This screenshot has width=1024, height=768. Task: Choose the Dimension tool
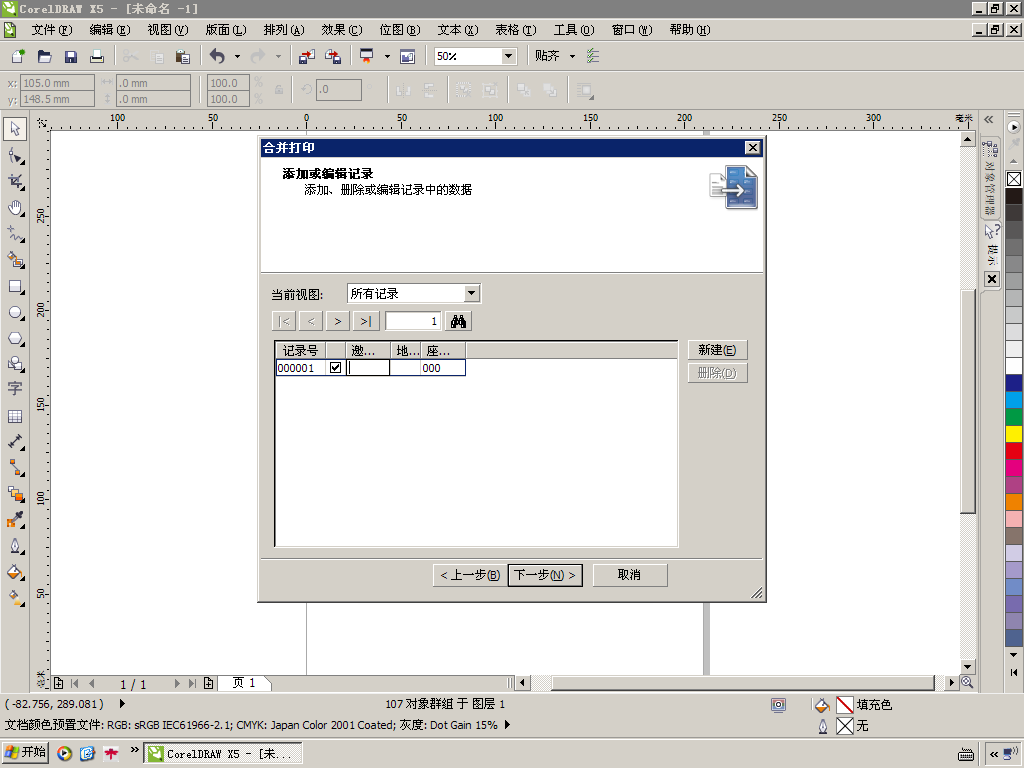pos(15,442)
